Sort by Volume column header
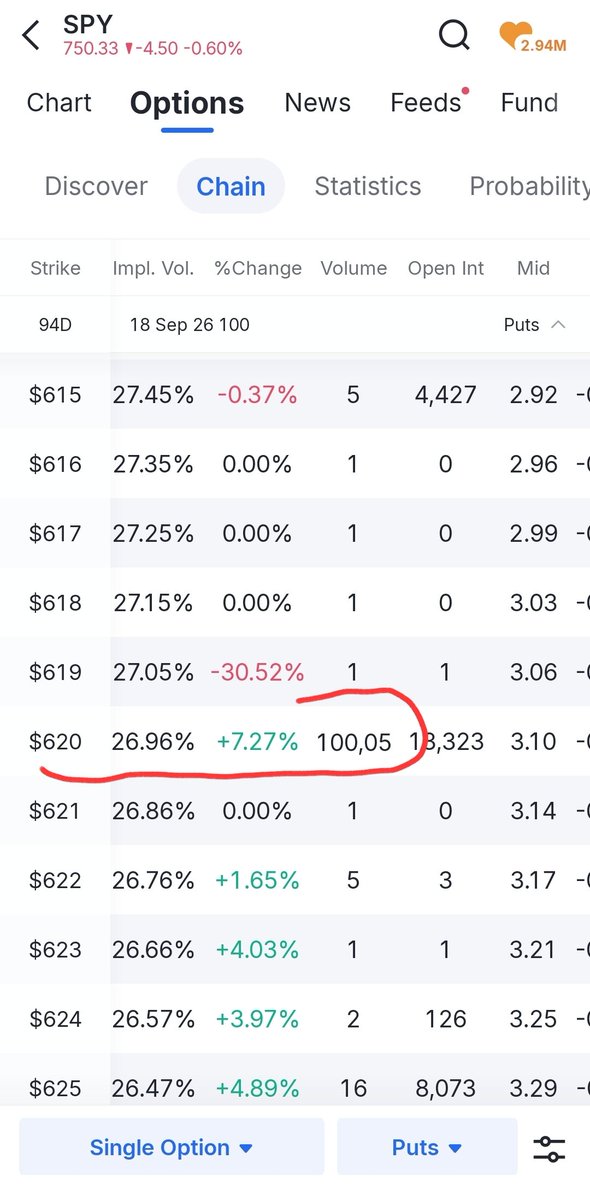 pos(353,268)
